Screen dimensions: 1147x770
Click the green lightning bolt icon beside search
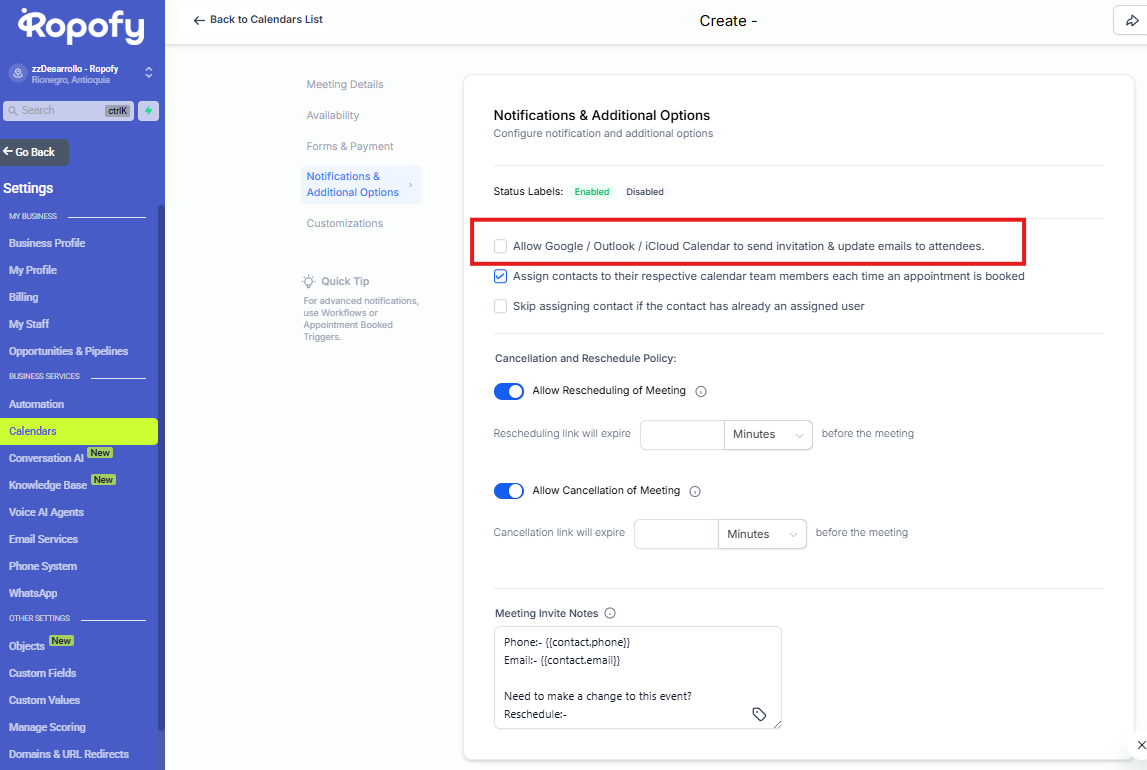click(x=148, y=111)
